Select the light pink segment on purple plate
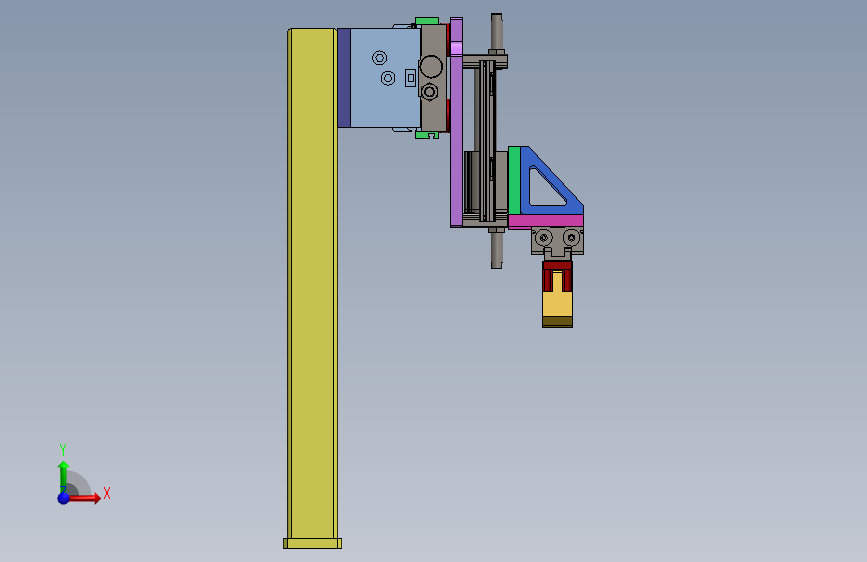The width and height of the screenshot is (867, 562). 456,48
